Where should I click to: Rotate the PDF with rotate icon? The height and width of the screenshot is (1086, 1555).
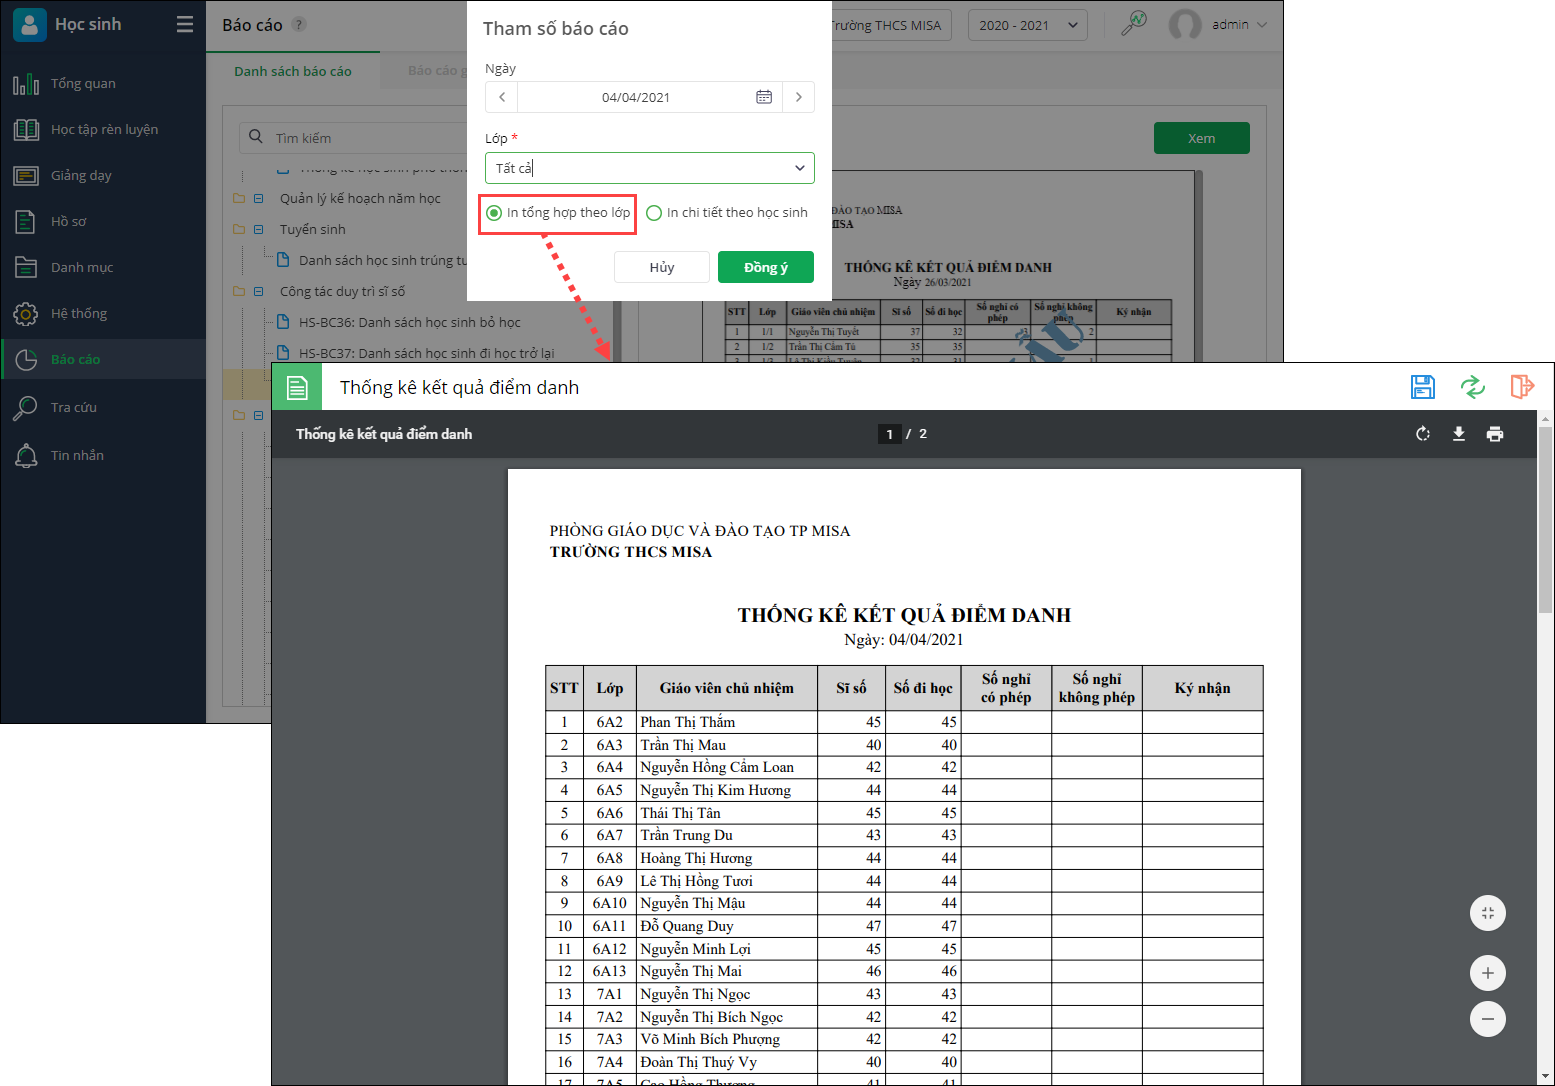click(x=1423, y=434)
